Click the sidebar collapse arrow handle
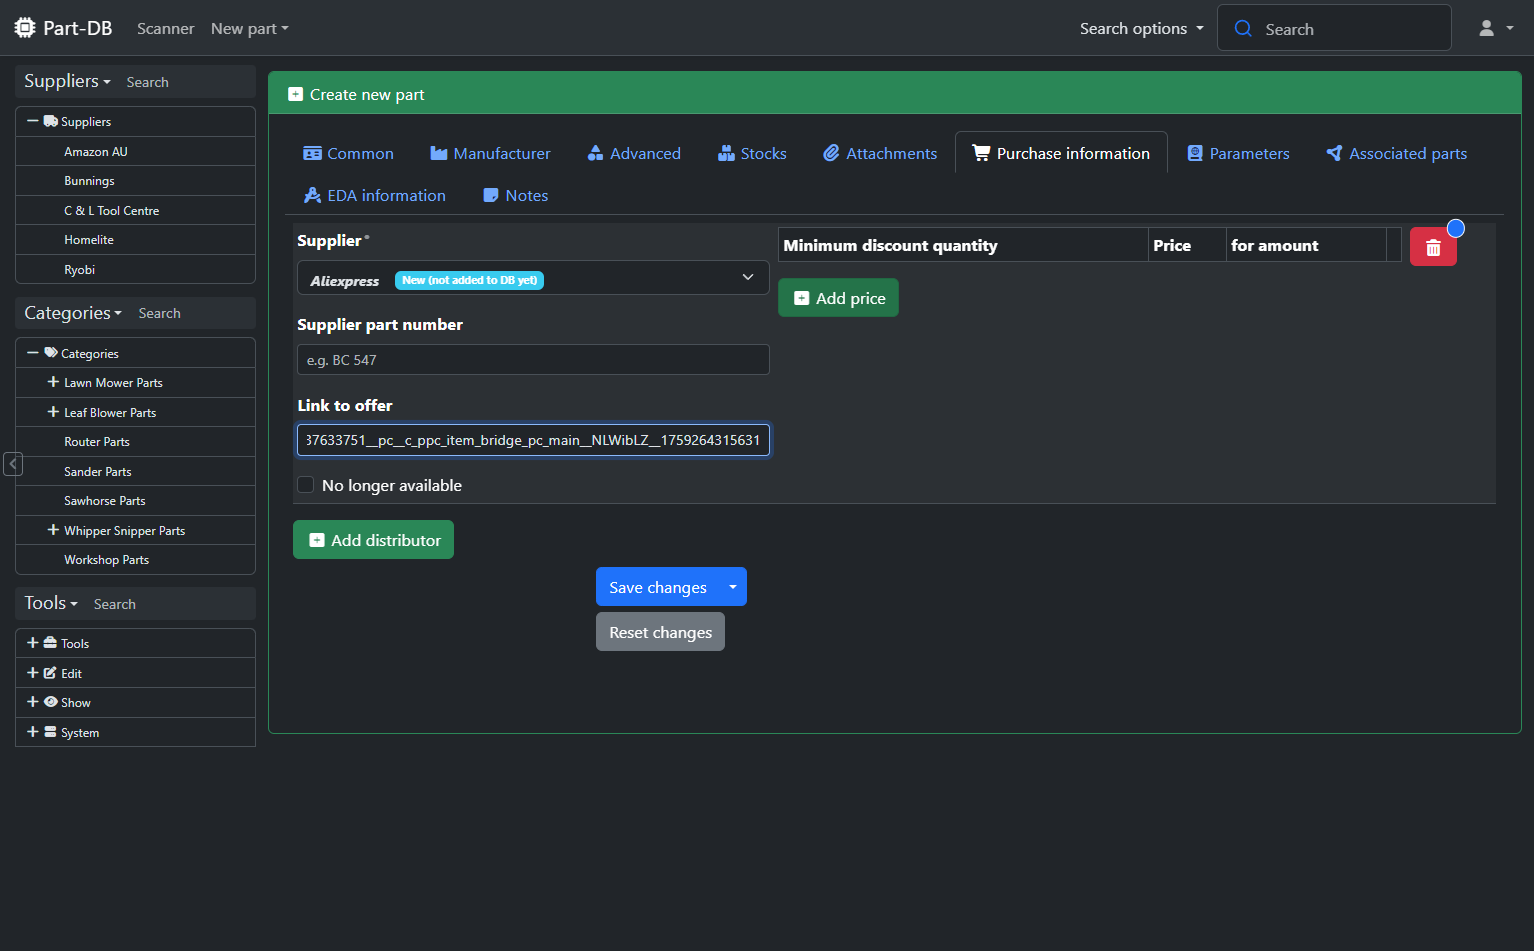1534x951 pixels. pyautogui.click(x=13, y=464)
